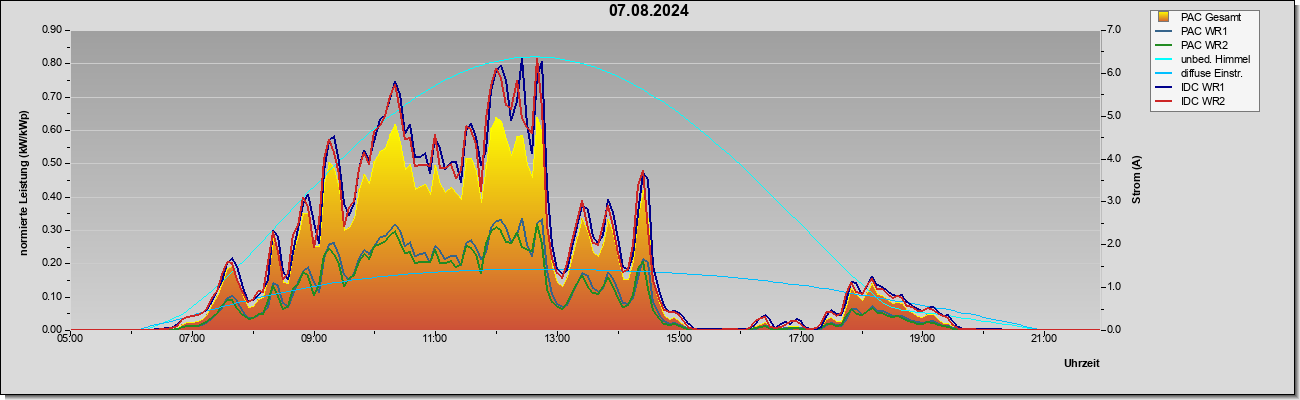
Task: Click the PAC Gesamt legend color swatch
Action: coord(1163,17)
